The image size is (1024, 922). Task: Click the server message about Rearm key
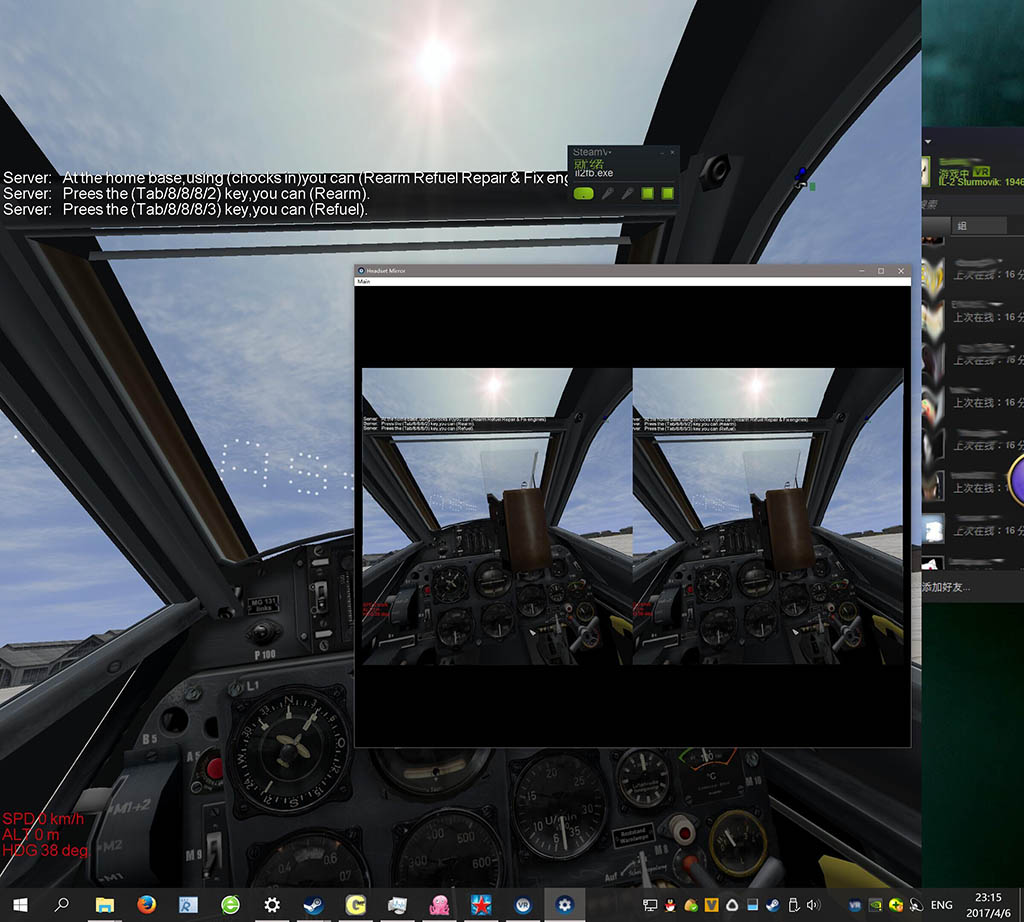pos(186,193)
